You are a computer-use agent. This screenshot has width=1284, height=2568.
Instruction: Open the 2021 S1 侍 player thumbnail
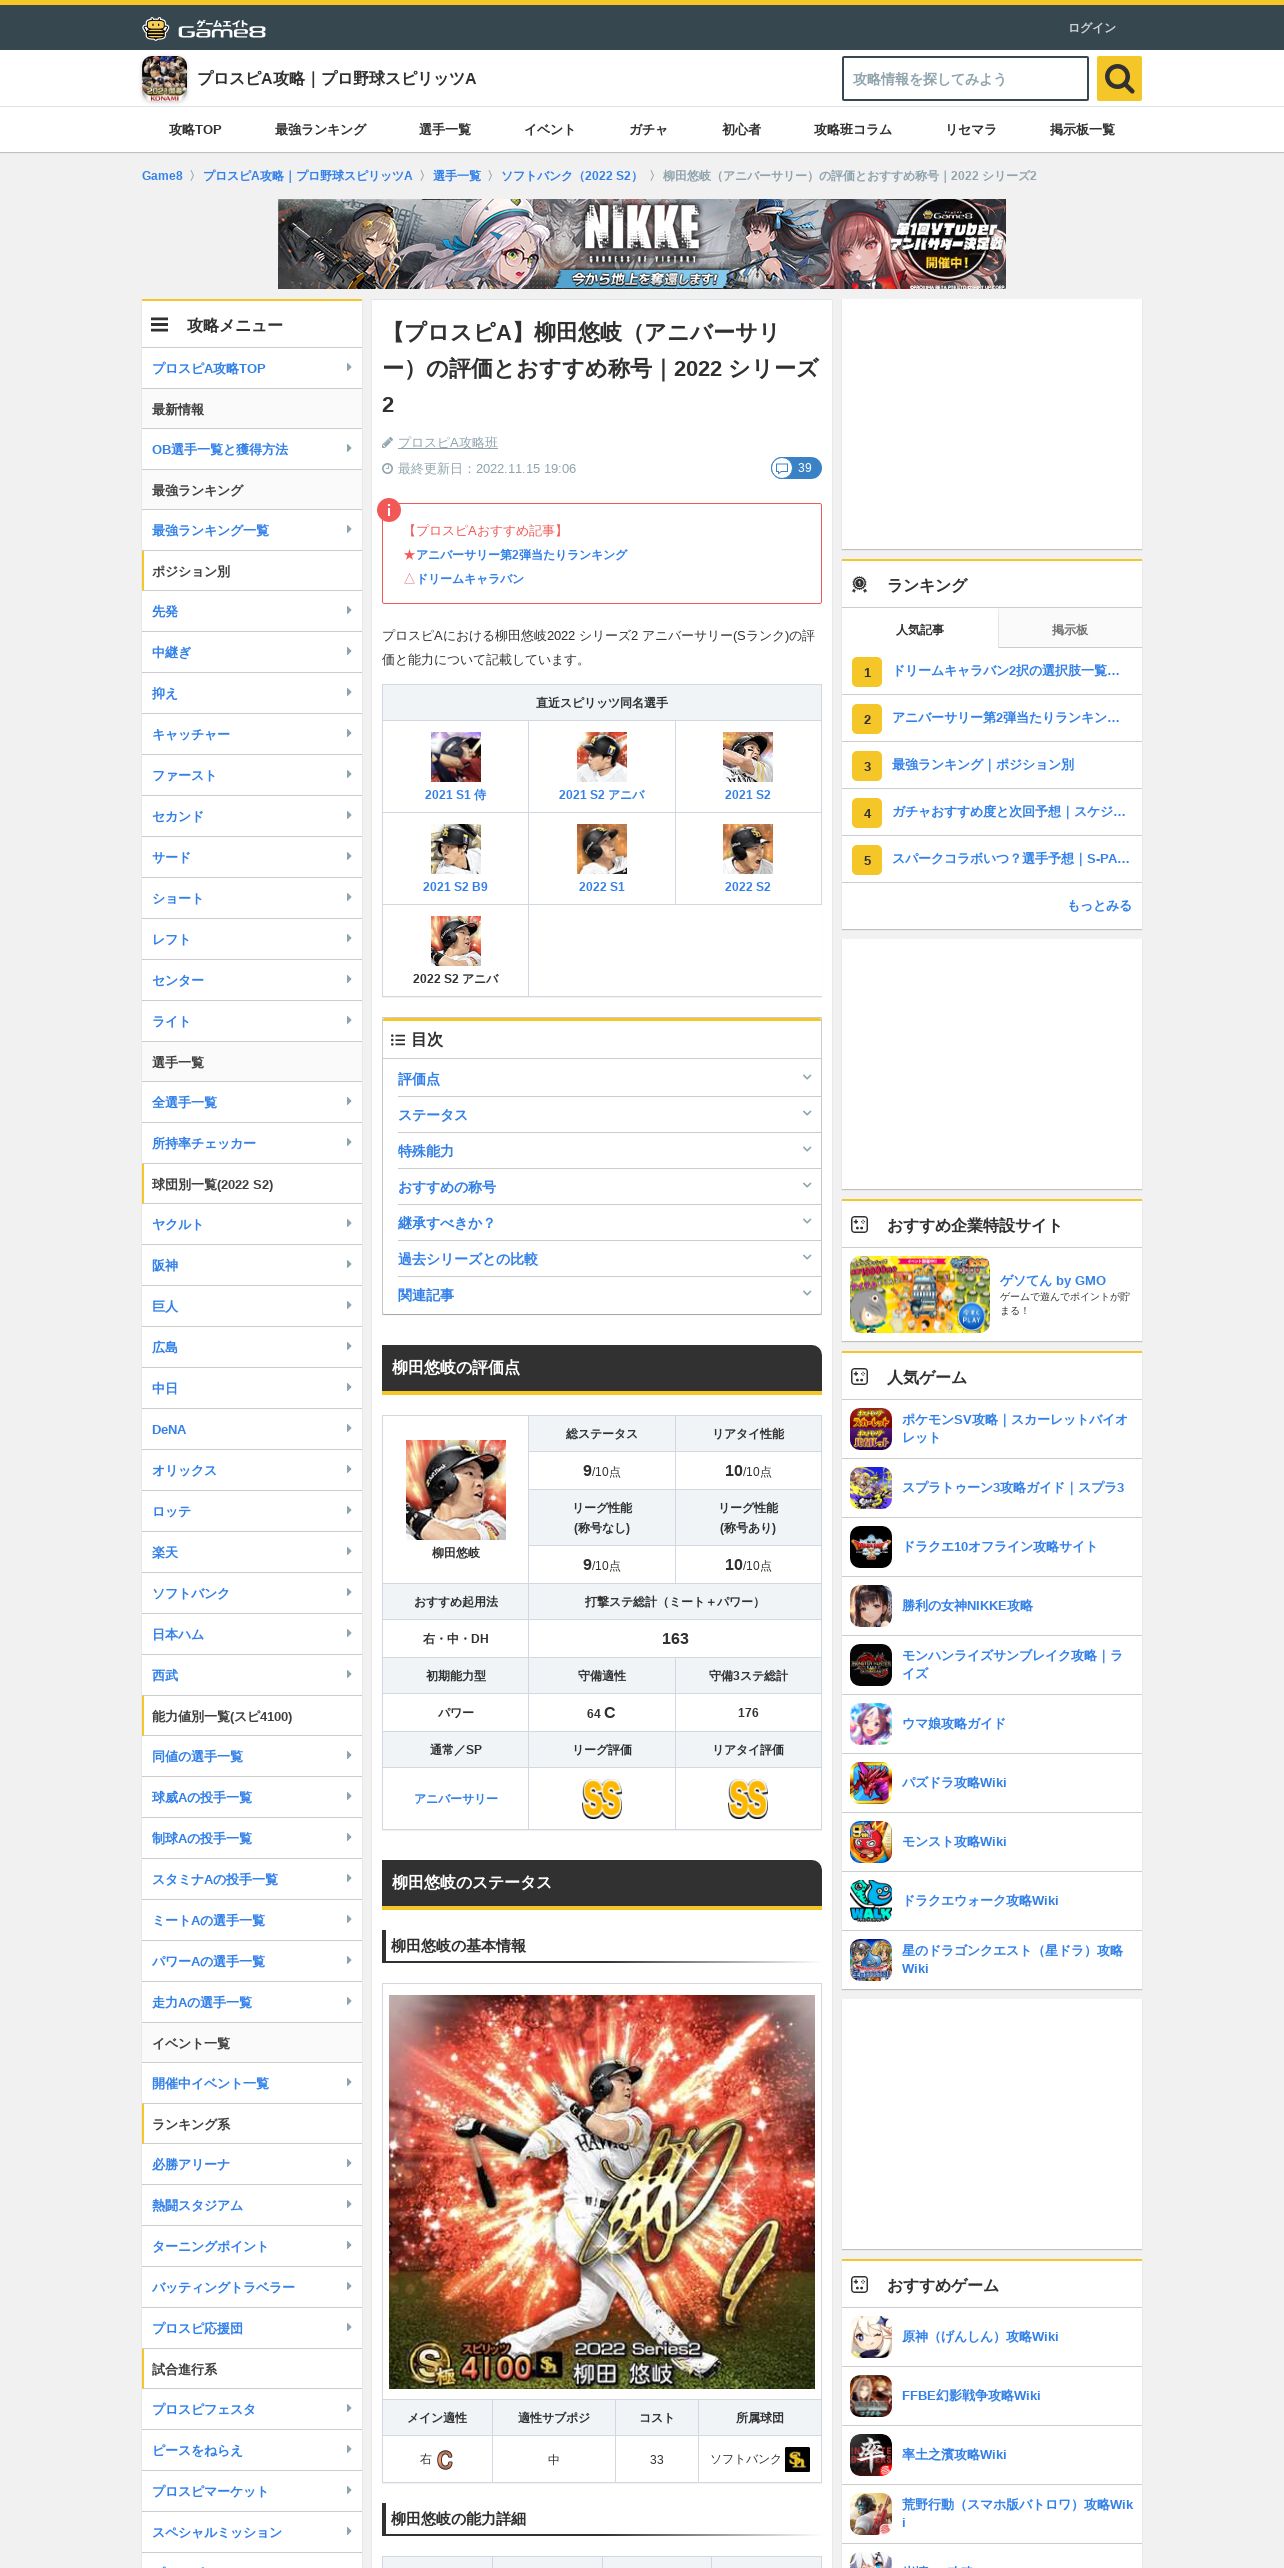coord(455,757)
